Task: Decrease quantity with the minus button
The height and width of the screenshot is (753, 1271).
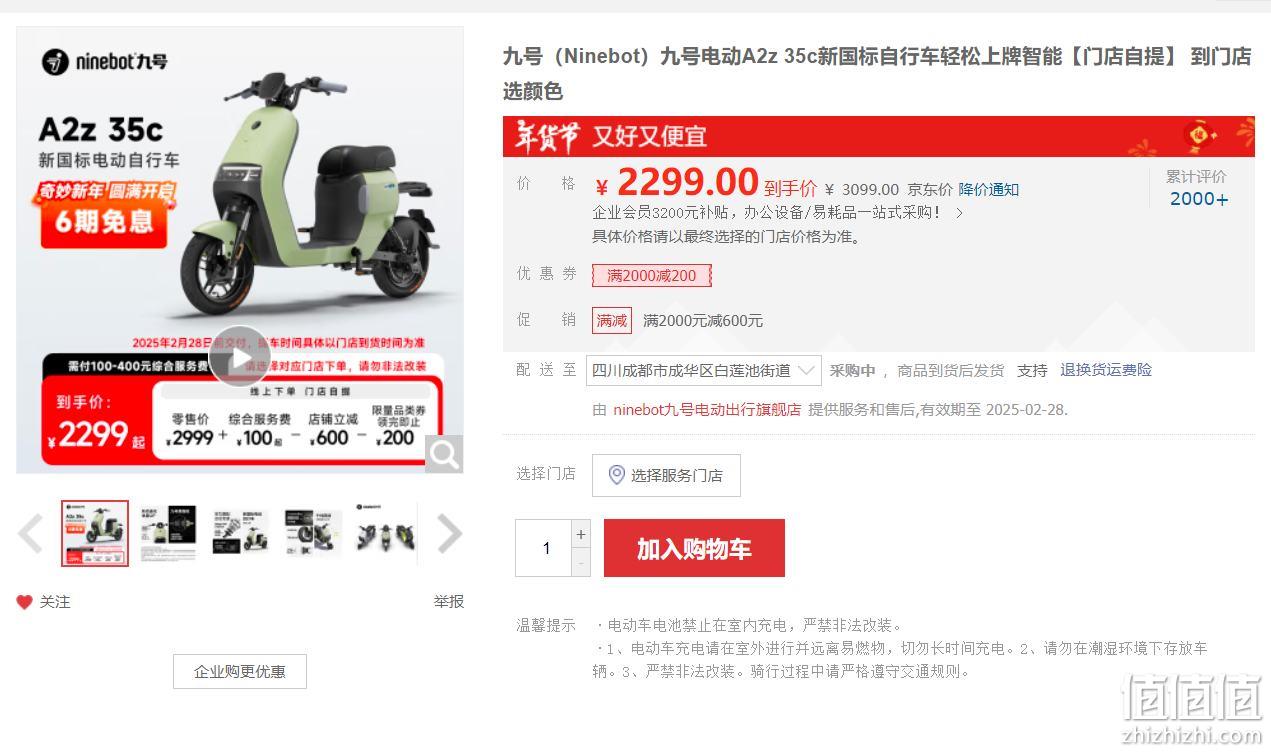Action: click(x=581, y=562)
